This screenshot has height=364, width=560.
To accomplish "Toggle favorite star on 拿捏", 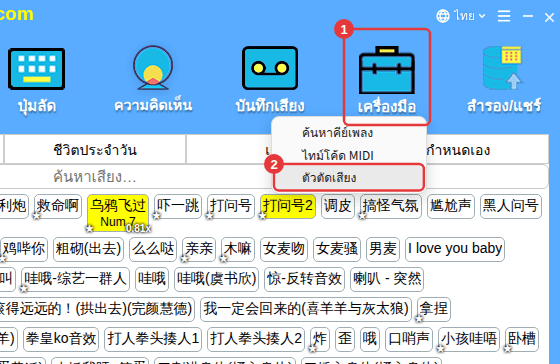I will [419, 319].
